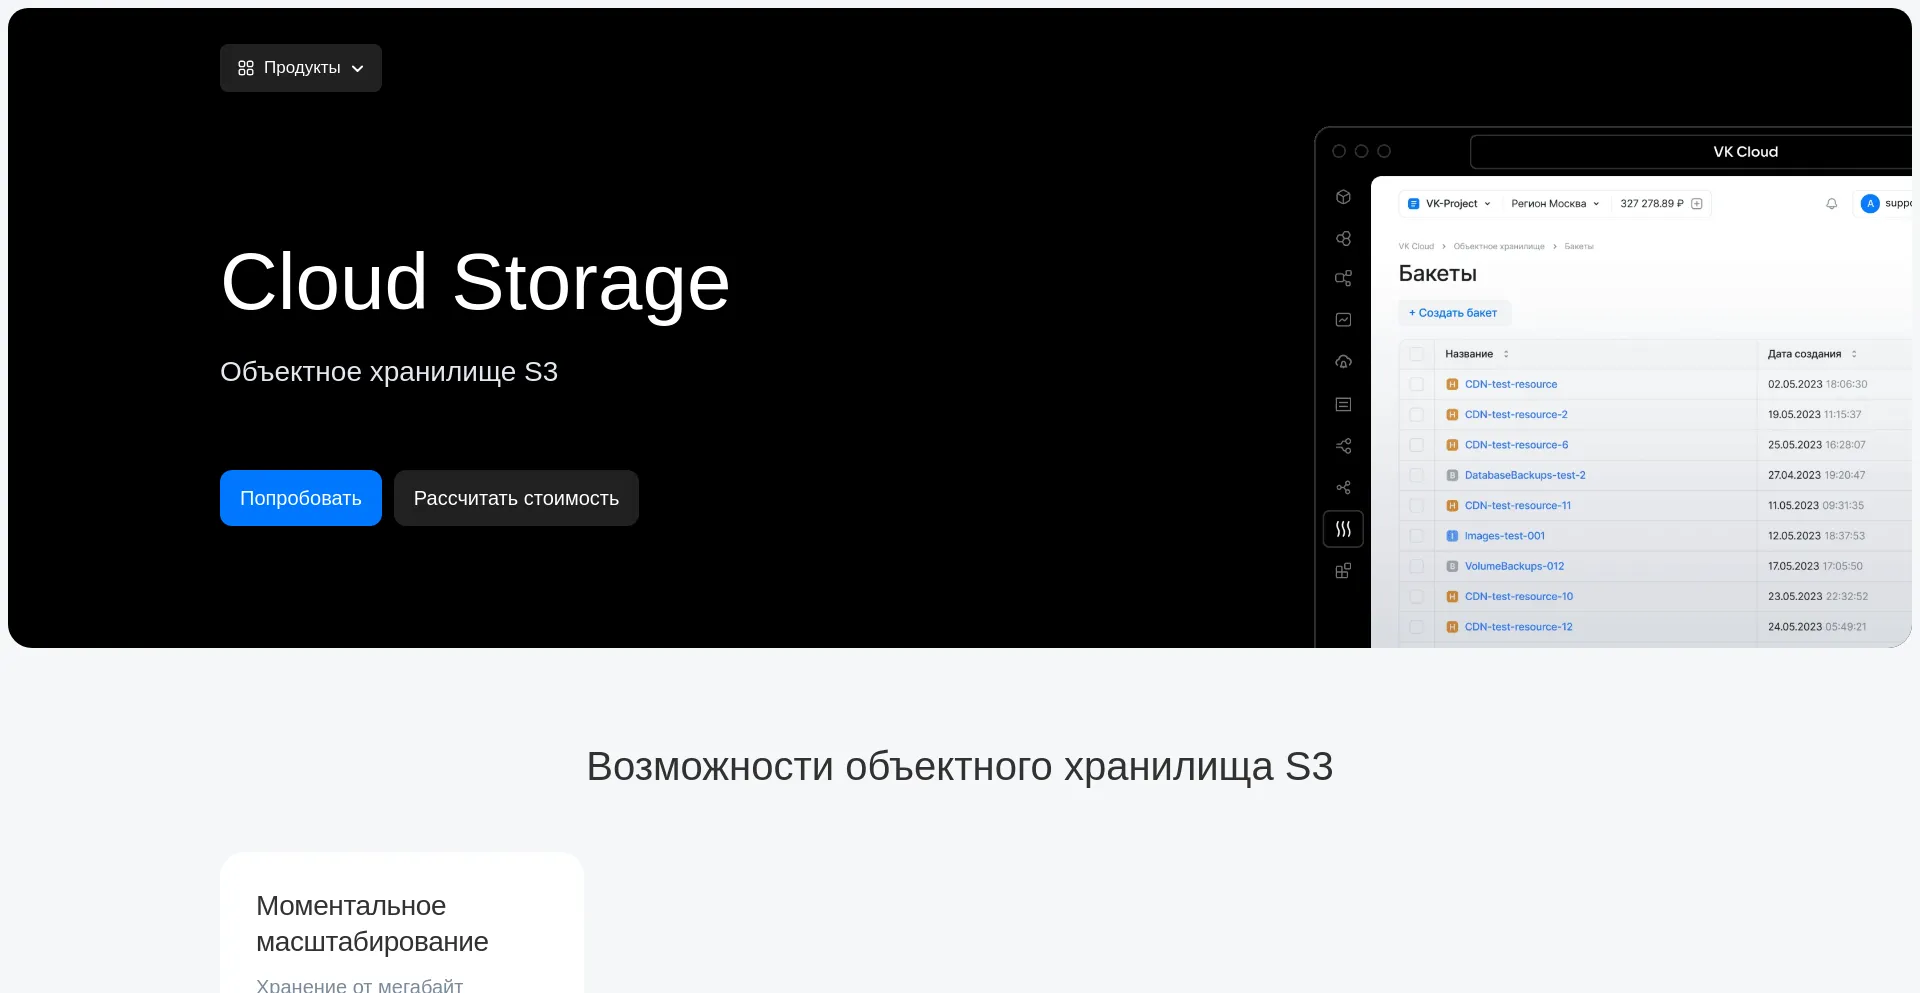Screen dimensions: 1920x993
Task: Toggle the select-all checkbox in table header
Action: pyautogui.click(x=1416, y=354)
